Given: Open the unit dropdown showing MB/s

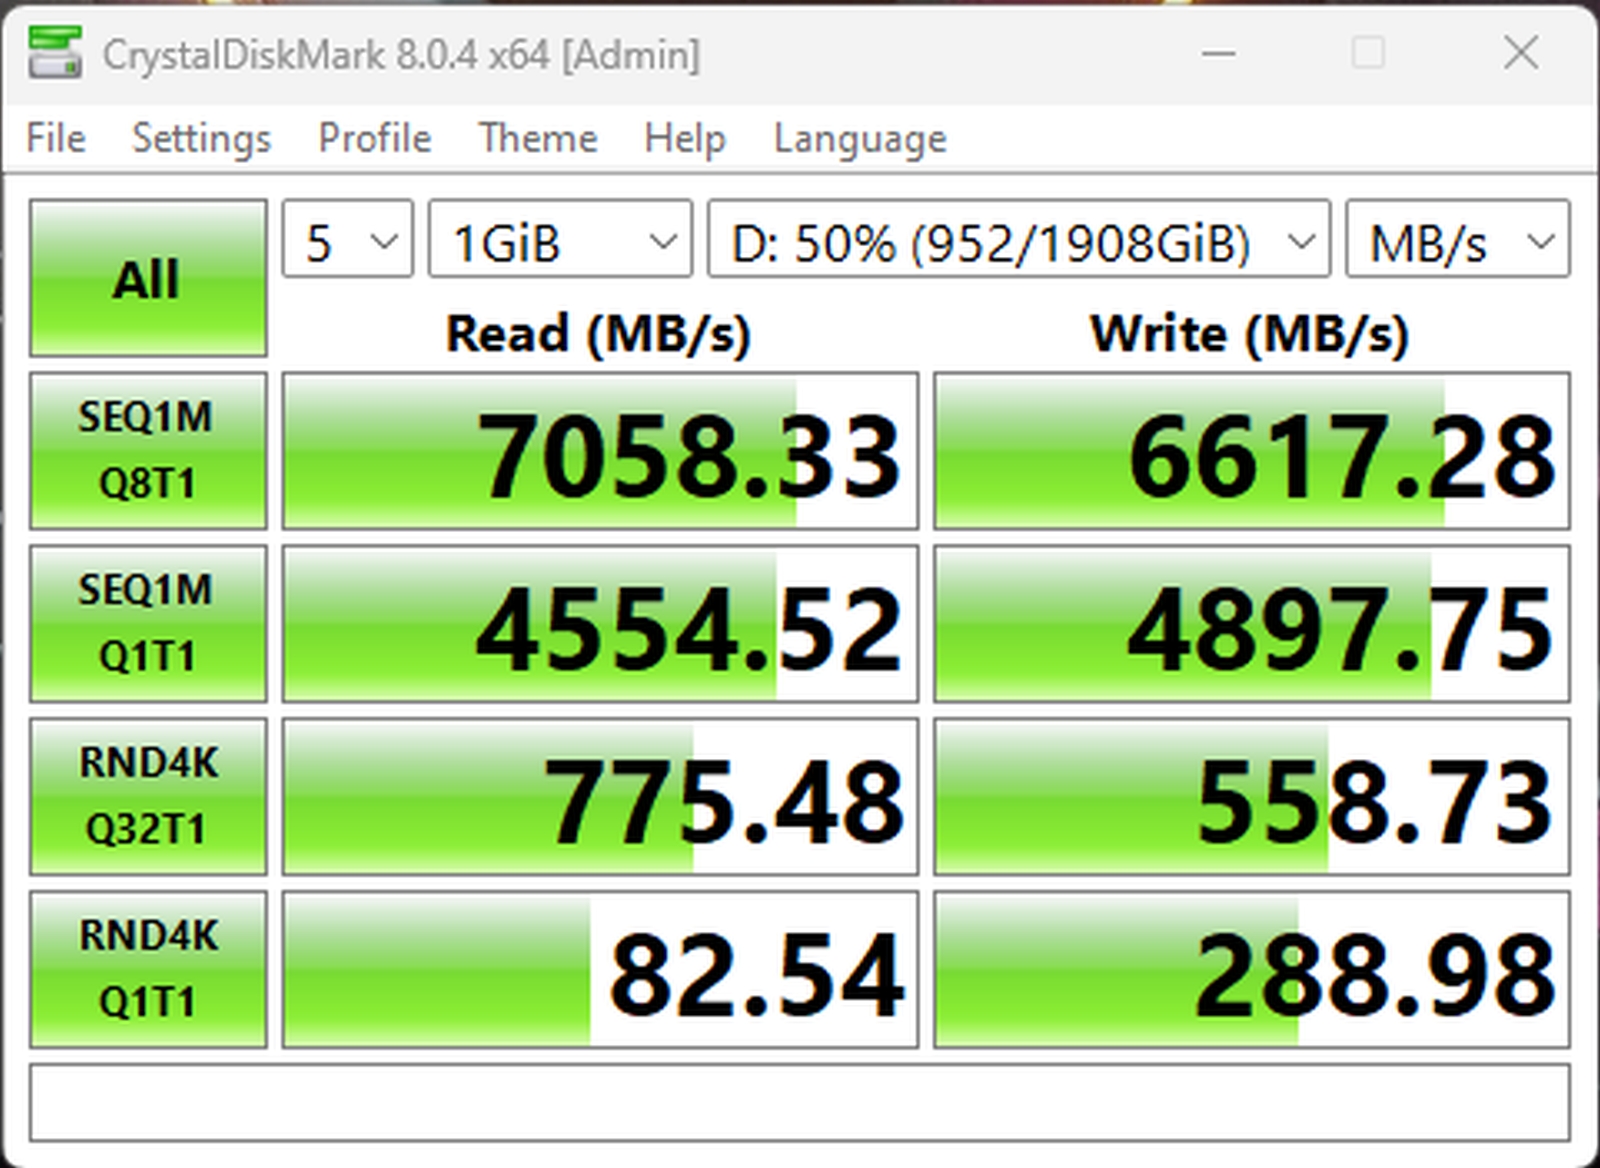Looking at the screenshot, I should (1458, 239).
